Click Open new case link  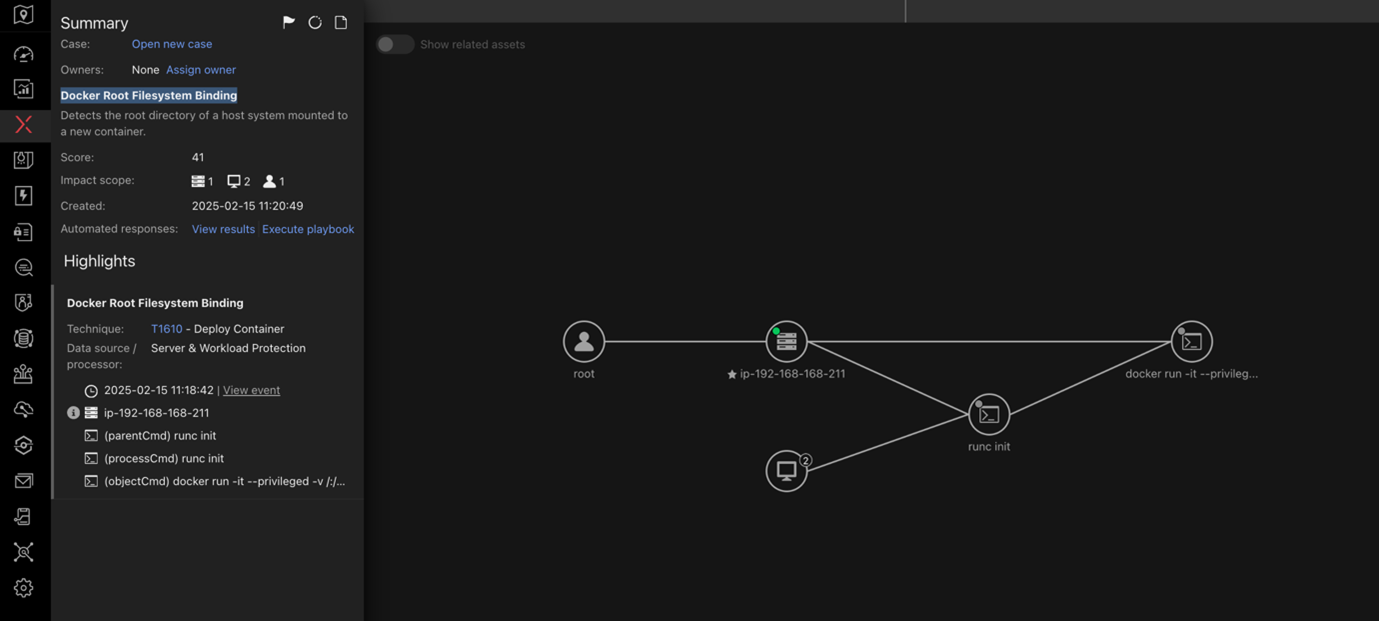coord(172,44)
